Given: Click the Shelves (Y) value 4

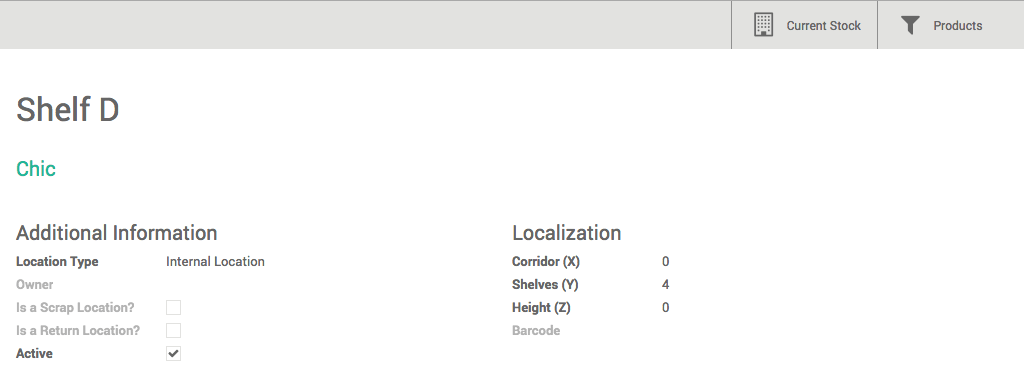Looking at the screenshot, I should [665, 285].
